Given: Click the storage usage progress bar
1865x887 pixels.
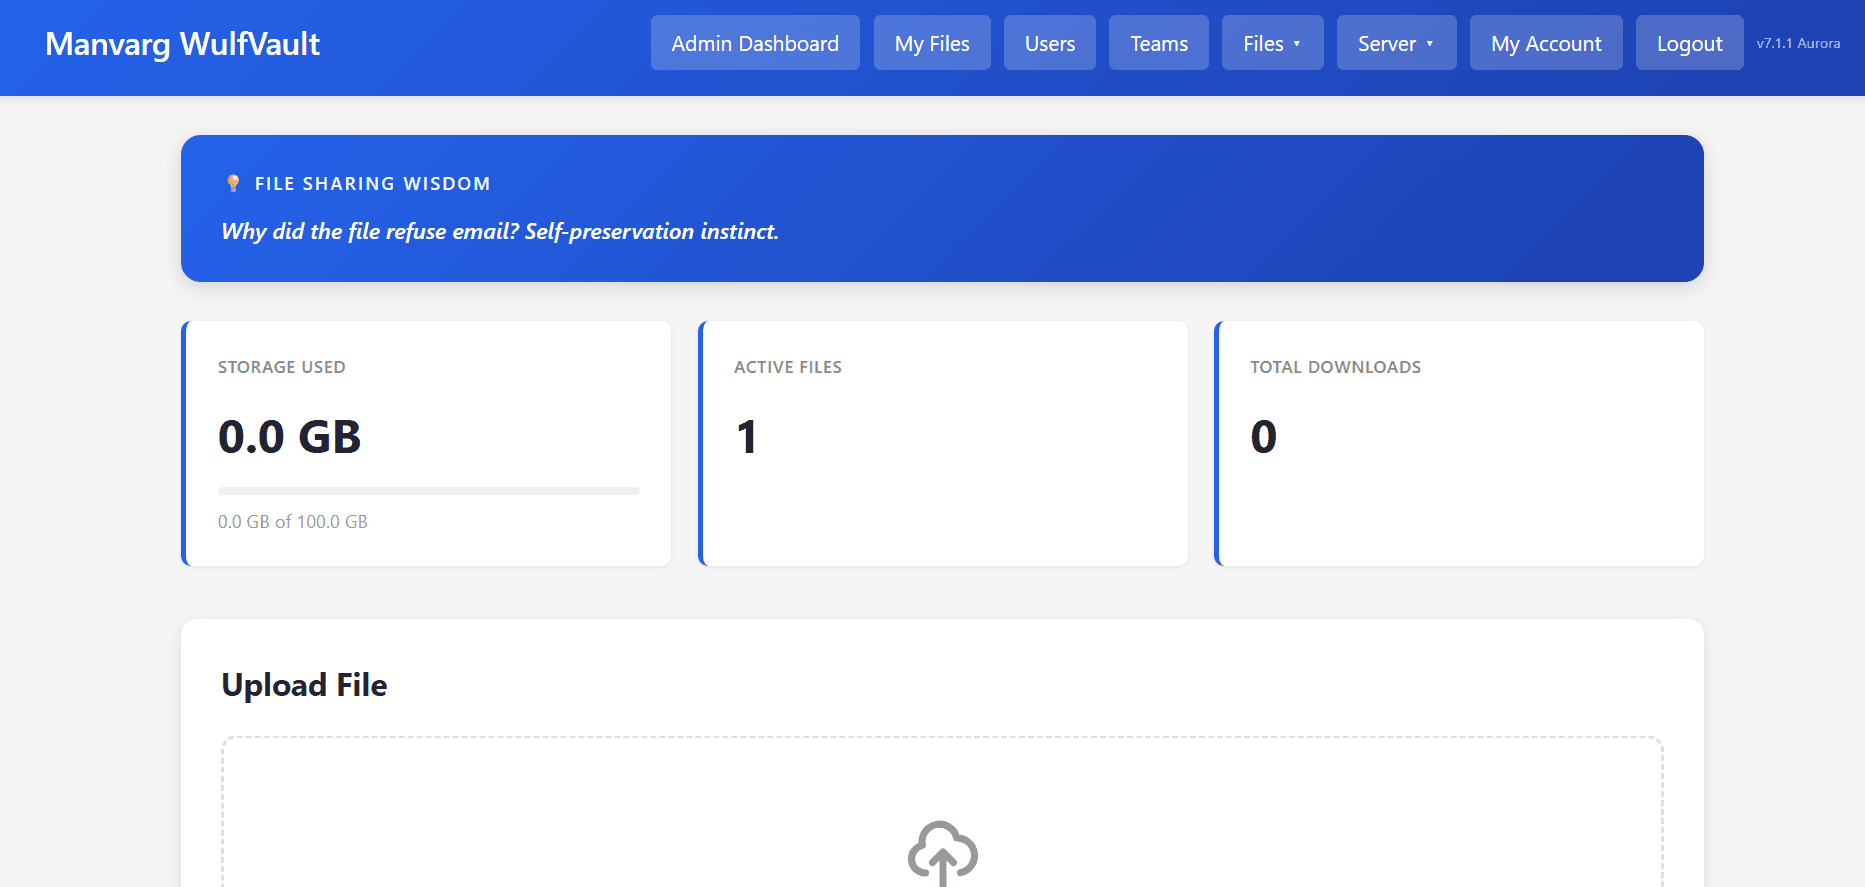Looking at the screenshot, I should [x=429, y=491].
